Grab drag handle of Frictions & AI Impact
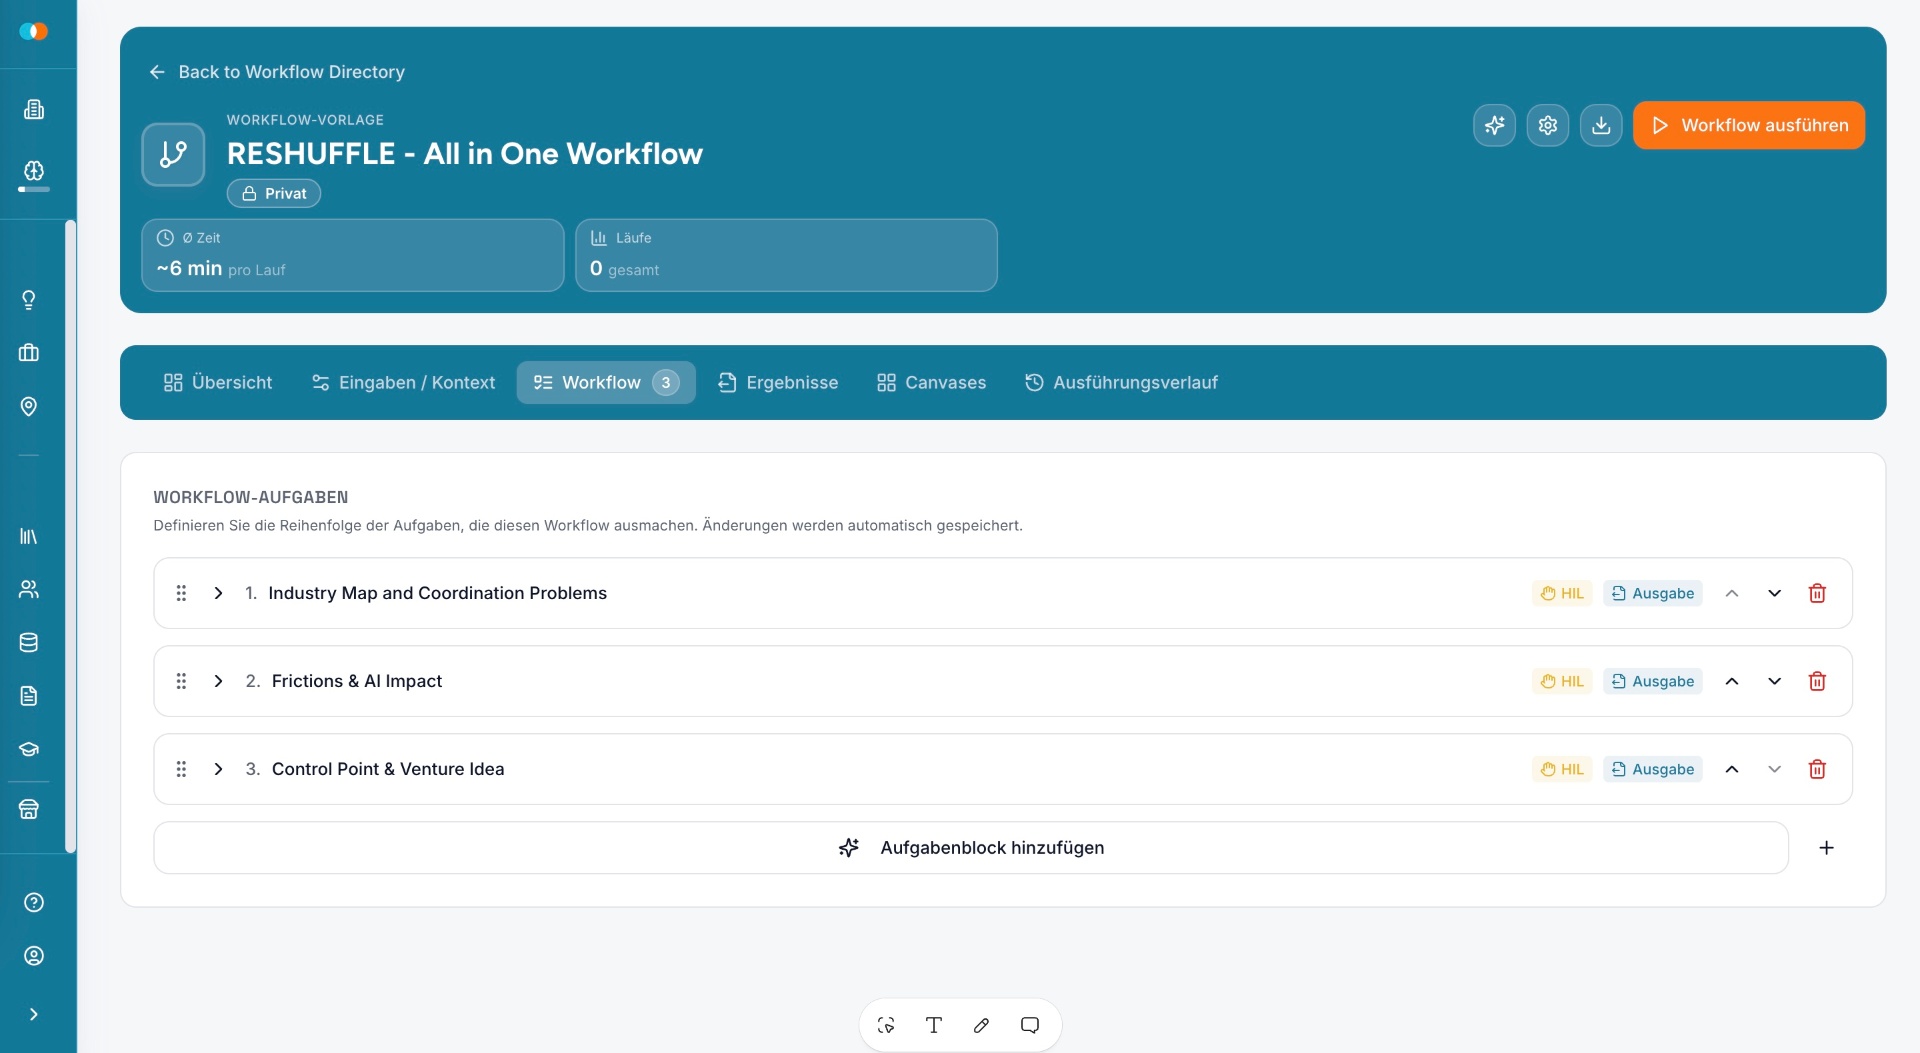Image resolution: width=1920 pixels, height=1053 pixels. pos(181,681)
